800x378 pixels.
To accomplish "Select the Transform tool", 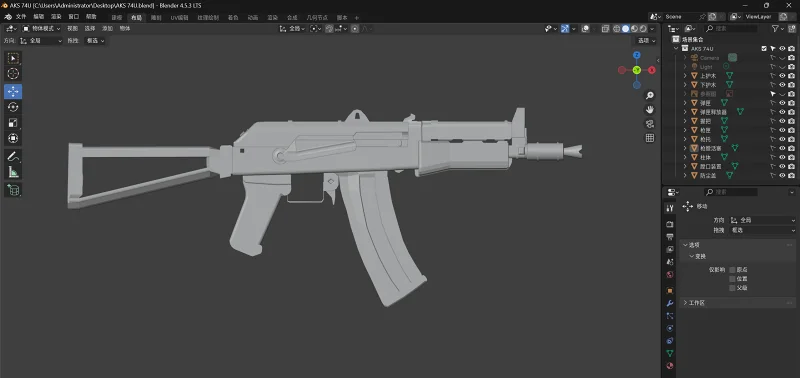I will 13,138.
